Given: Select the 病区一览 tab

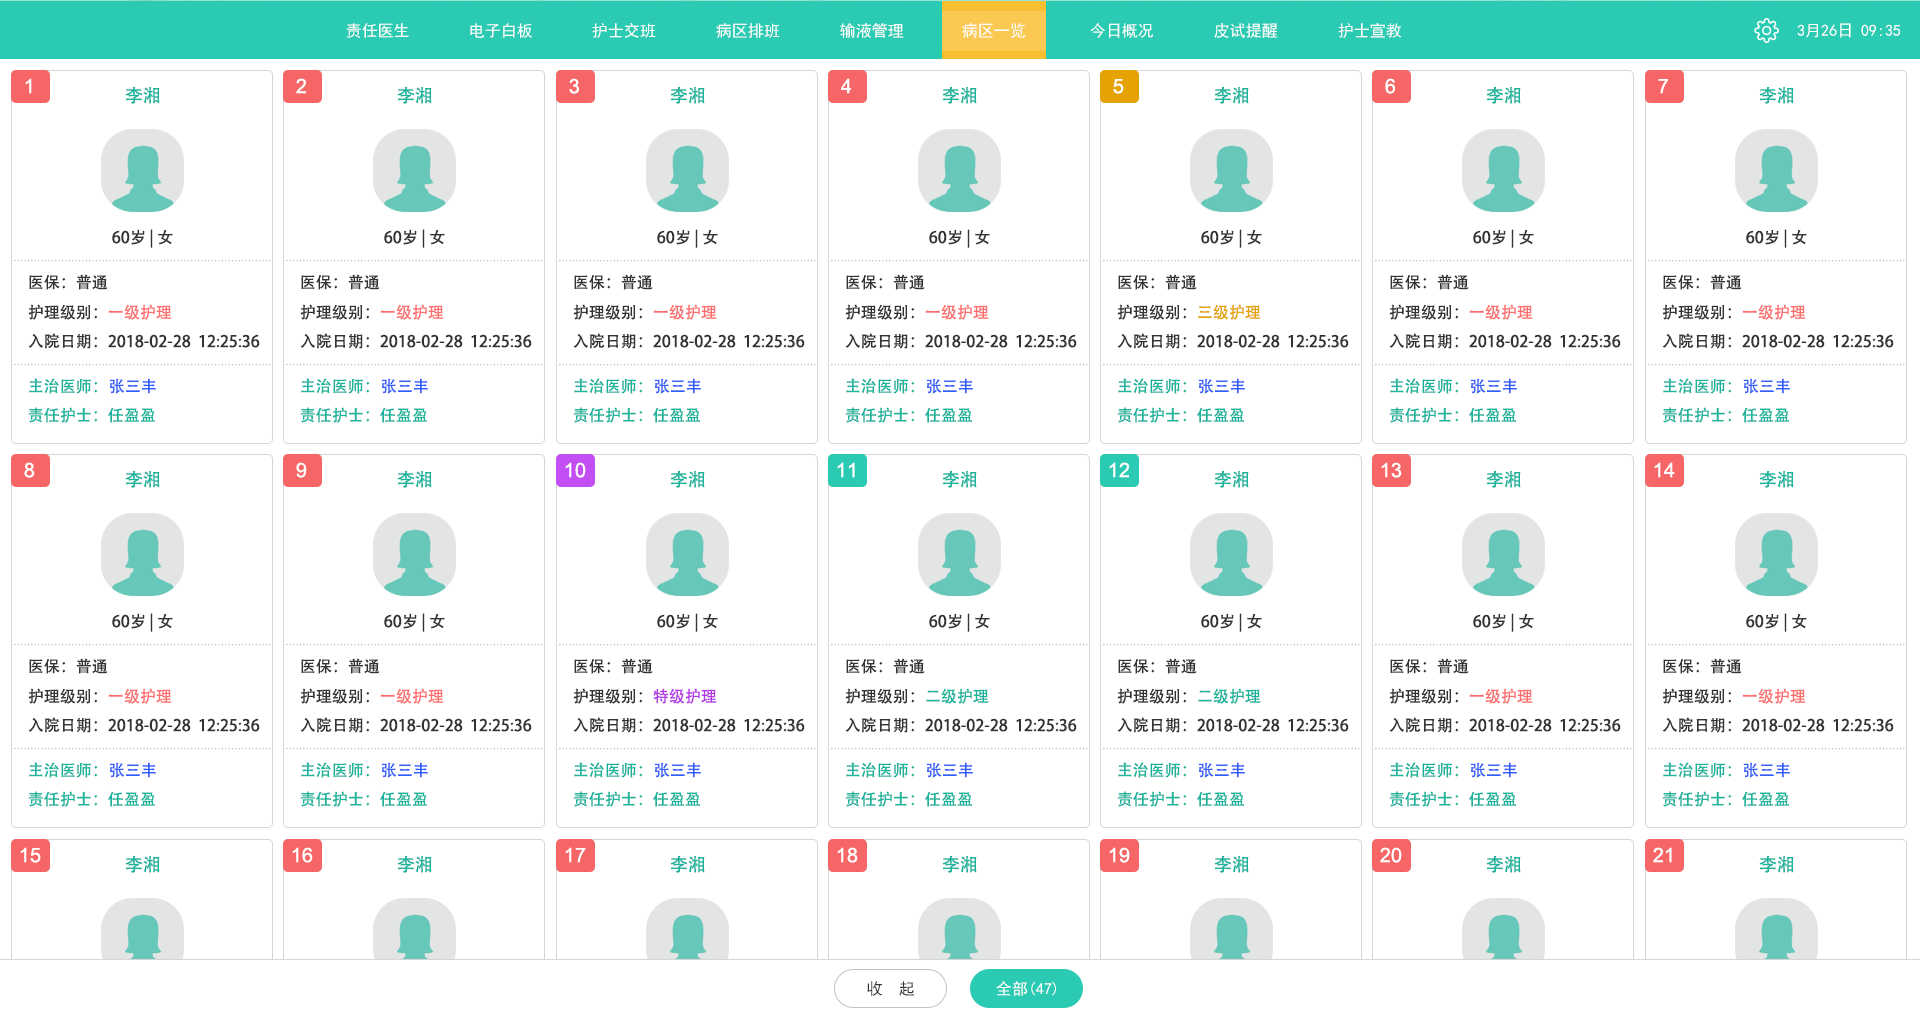Looking at the screenshot, I should [x=994, y=31].
